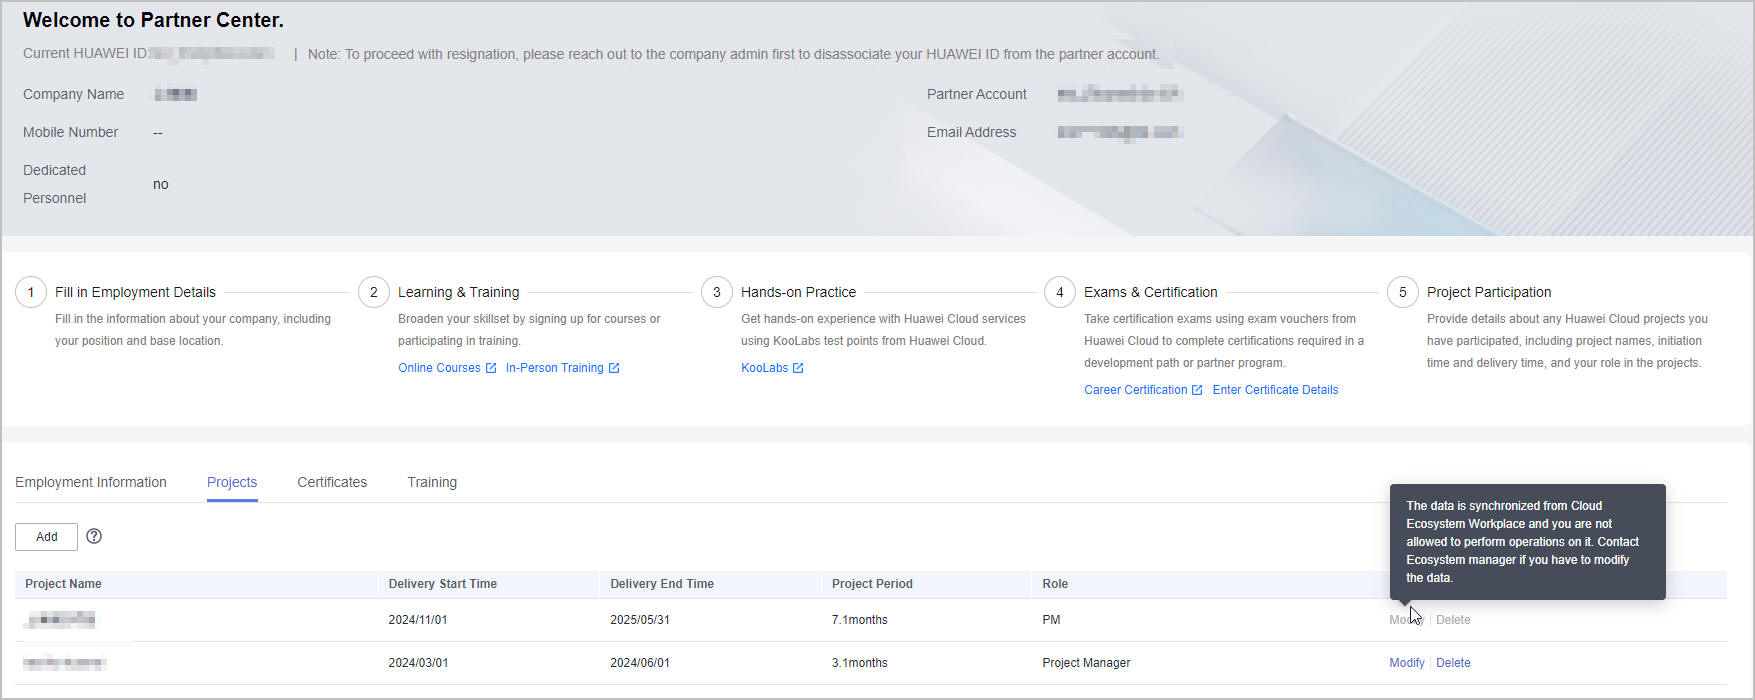Click the 7.1months period cell
1755x700 pixels.
pos(860,620)
